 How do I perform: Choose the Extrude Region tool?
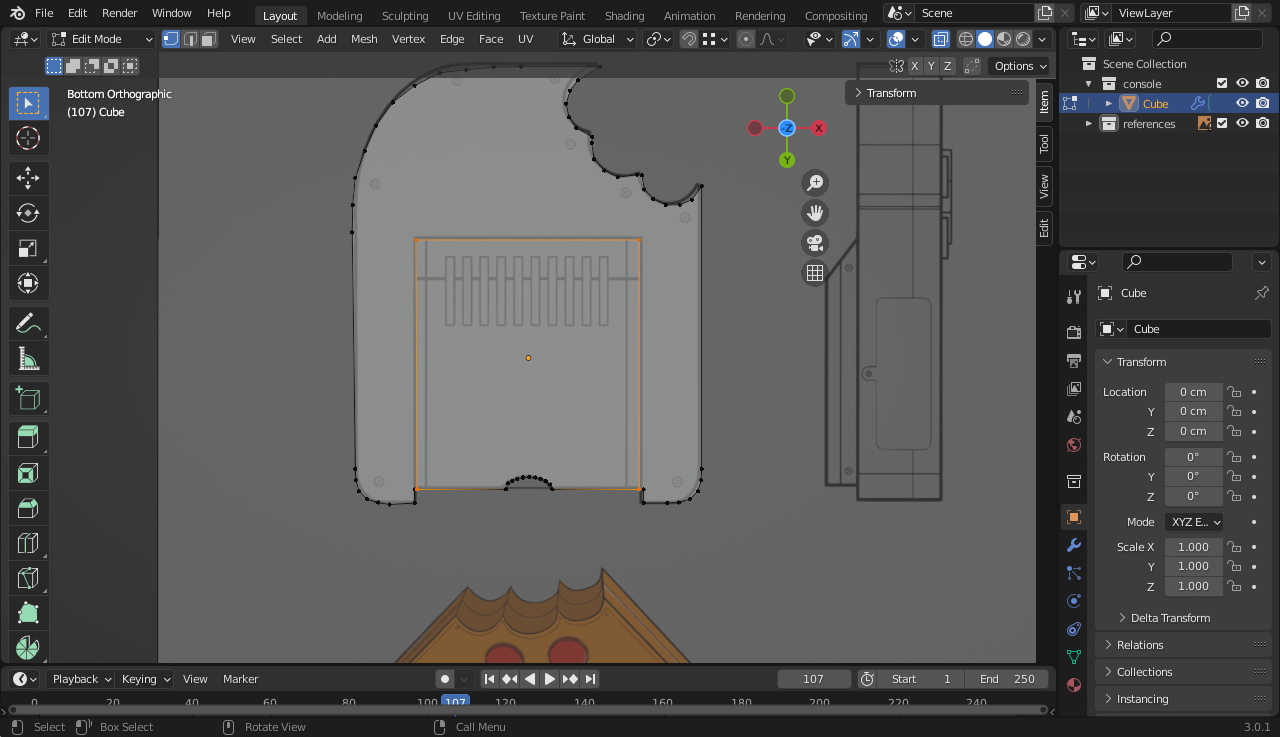point(28,438)
